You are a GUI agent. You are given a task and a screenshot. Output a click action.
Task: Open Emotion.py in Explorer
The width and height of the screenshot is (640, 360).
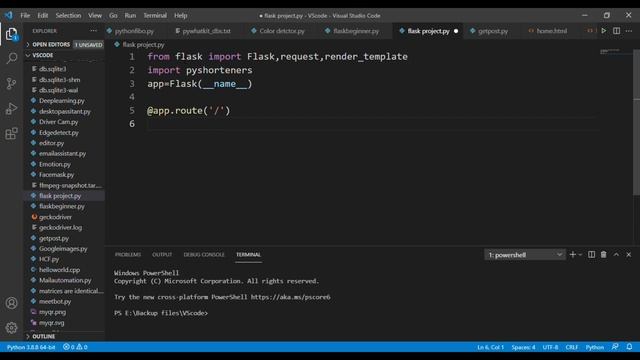point(55,164)
